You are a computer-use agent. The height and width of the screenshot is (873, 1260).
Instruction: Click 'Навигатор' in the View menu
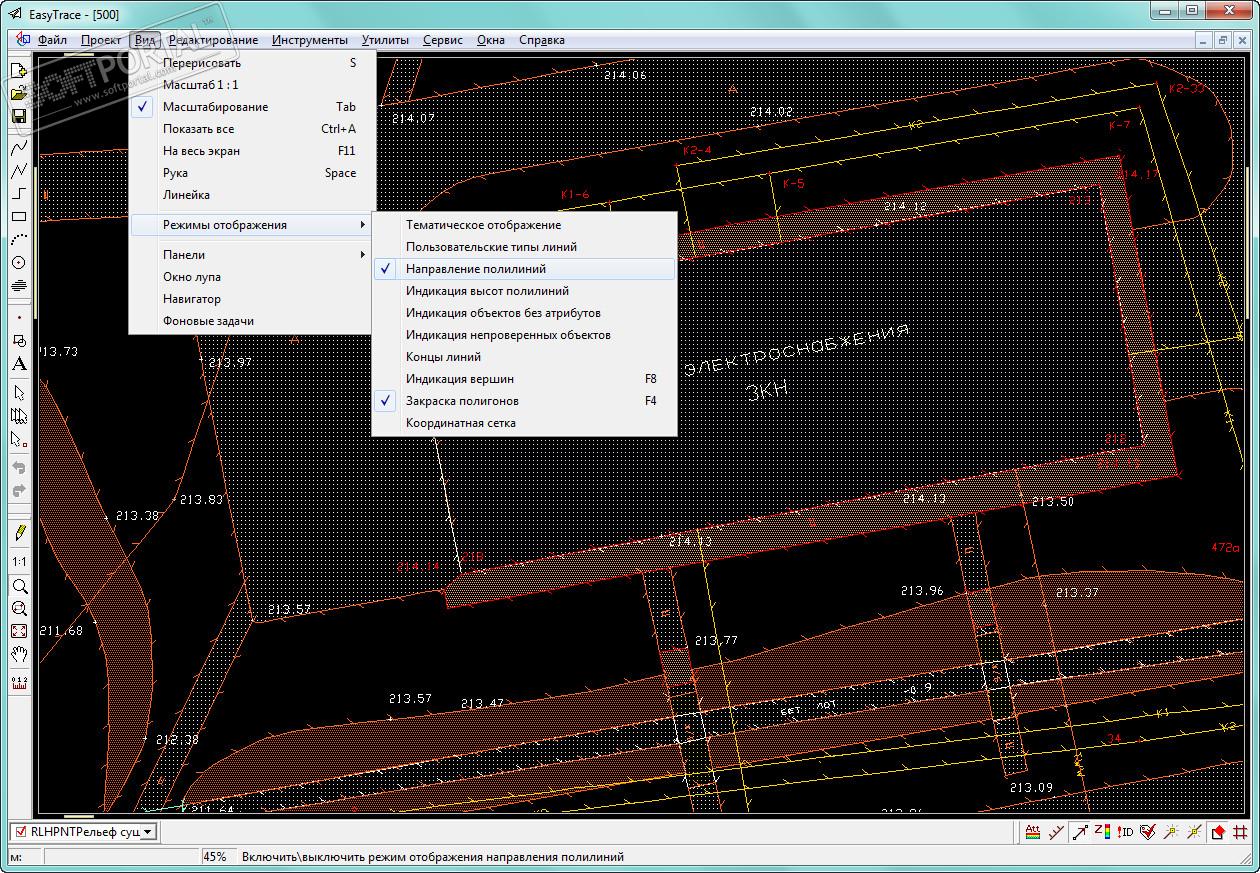pos(192,299)
